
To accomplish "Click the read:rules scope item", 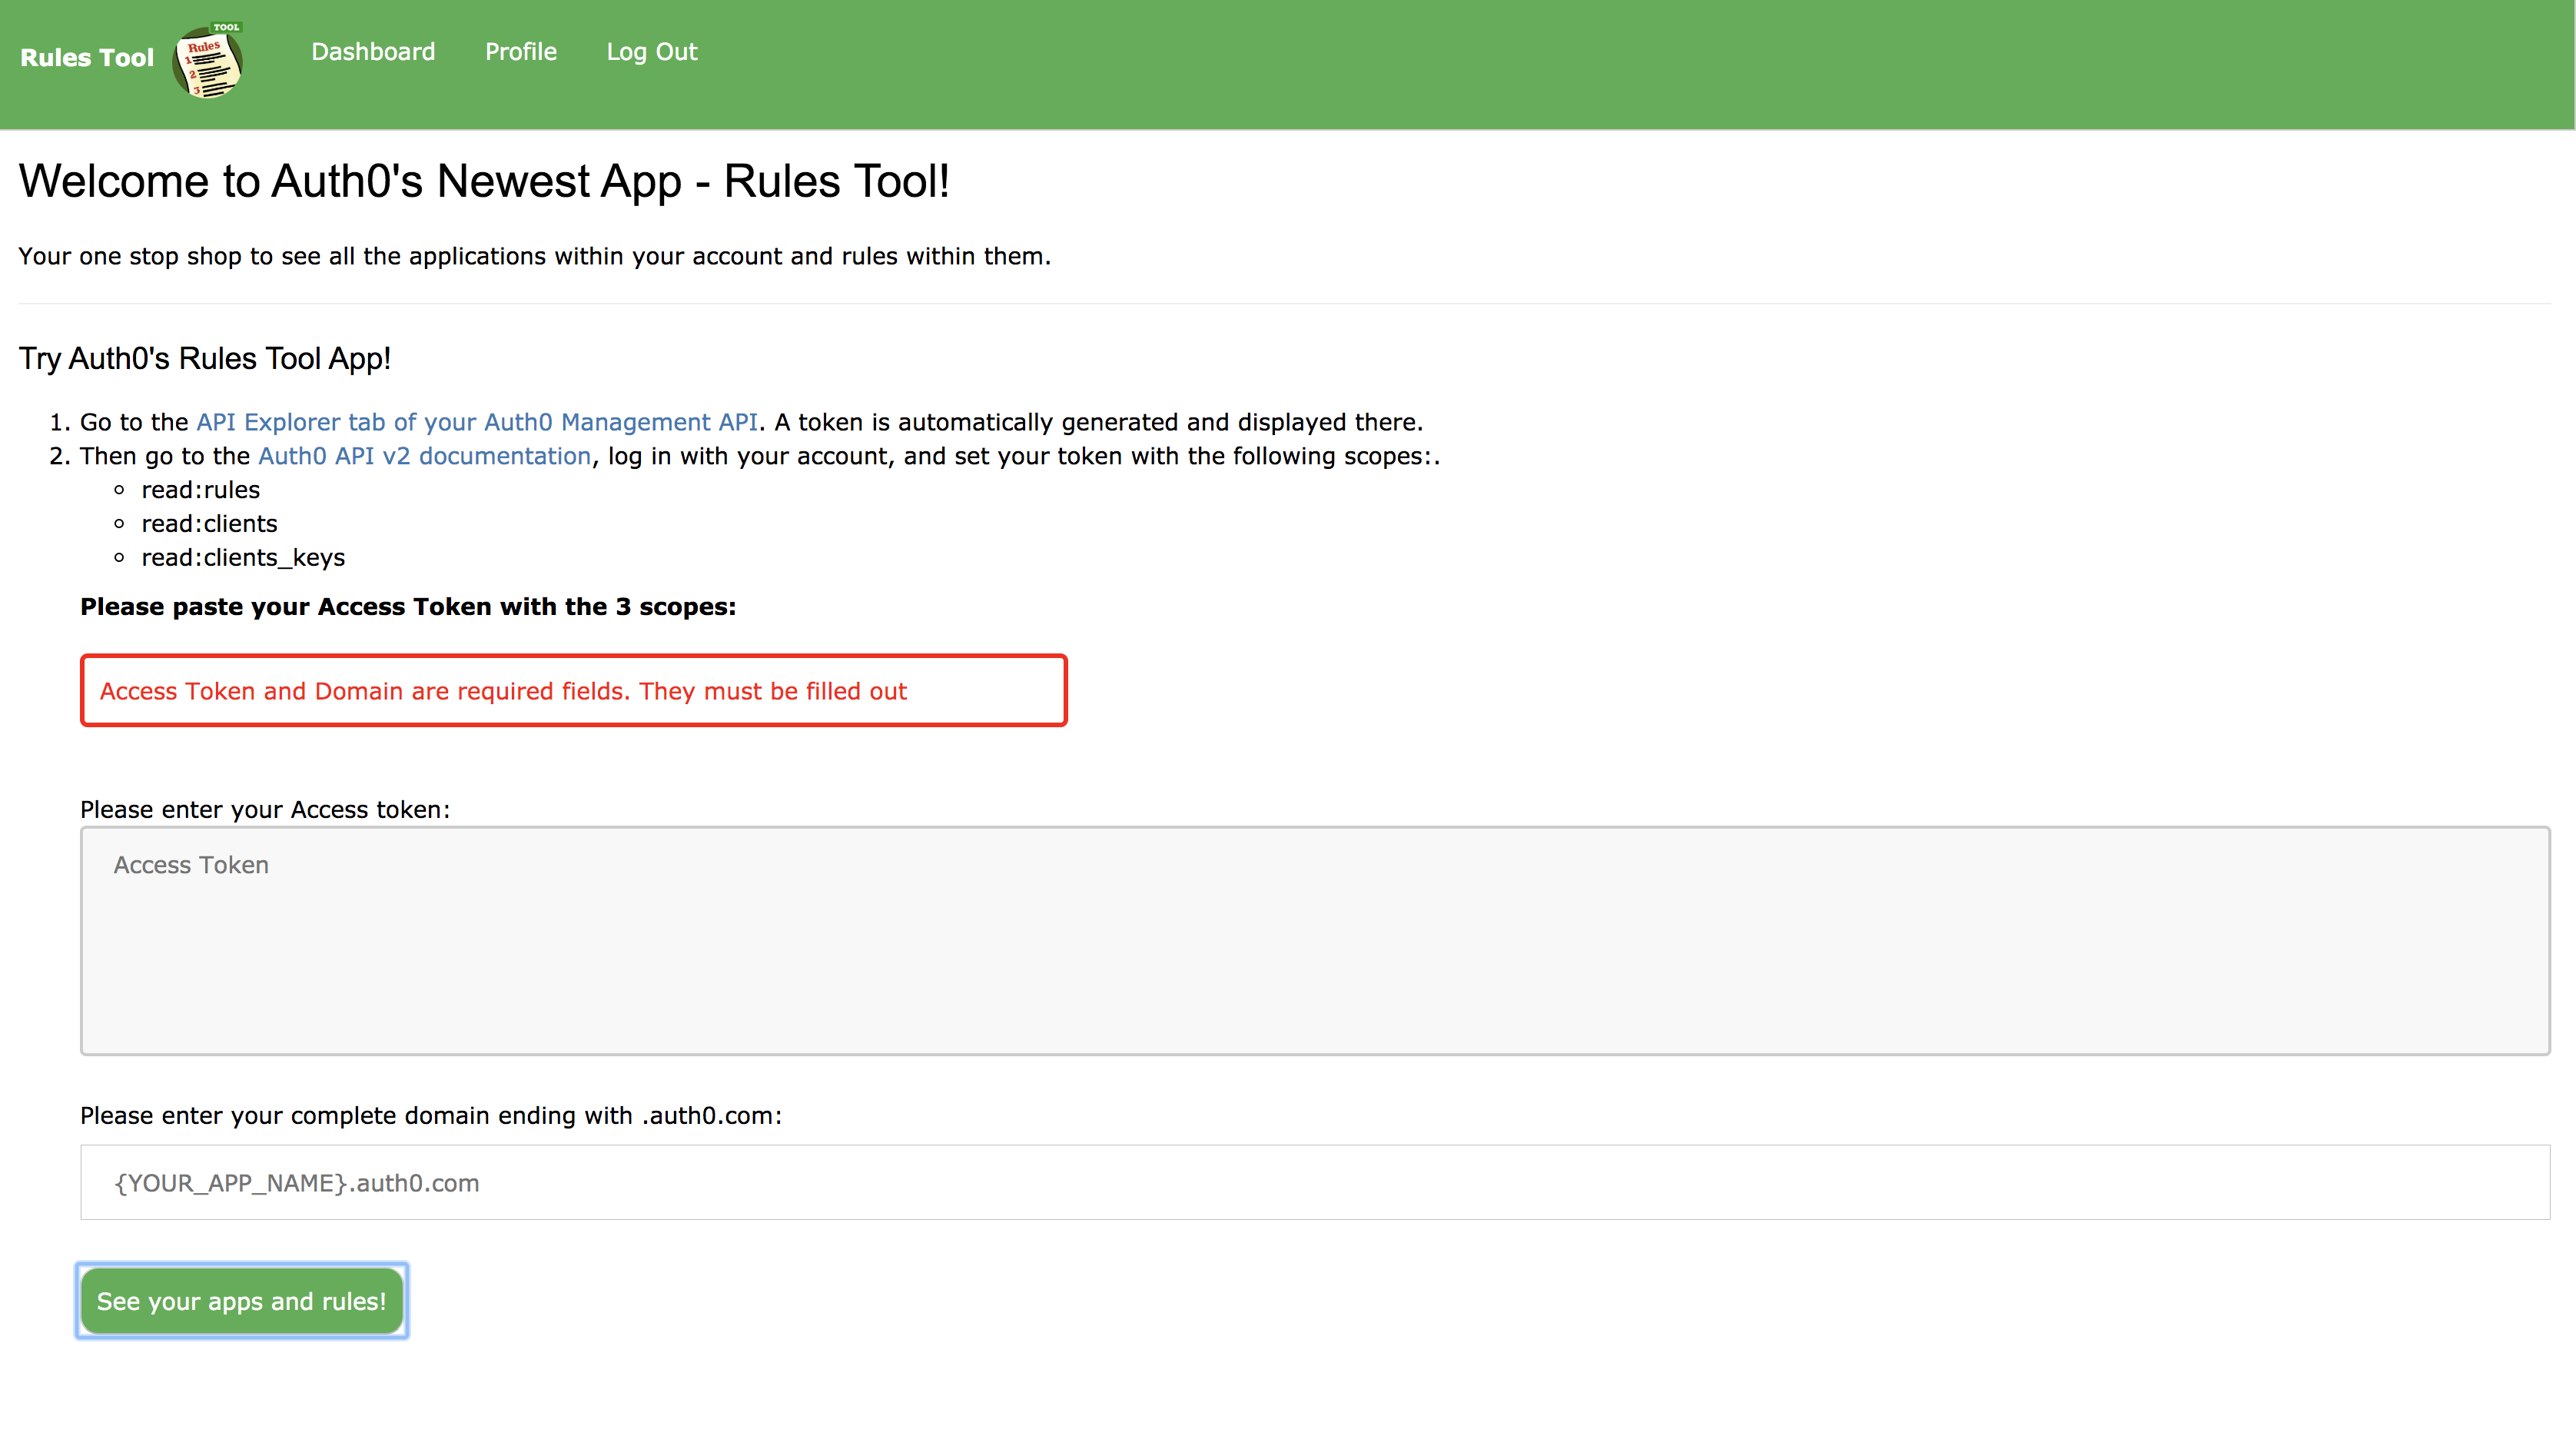I will click(x=200, y=490).
